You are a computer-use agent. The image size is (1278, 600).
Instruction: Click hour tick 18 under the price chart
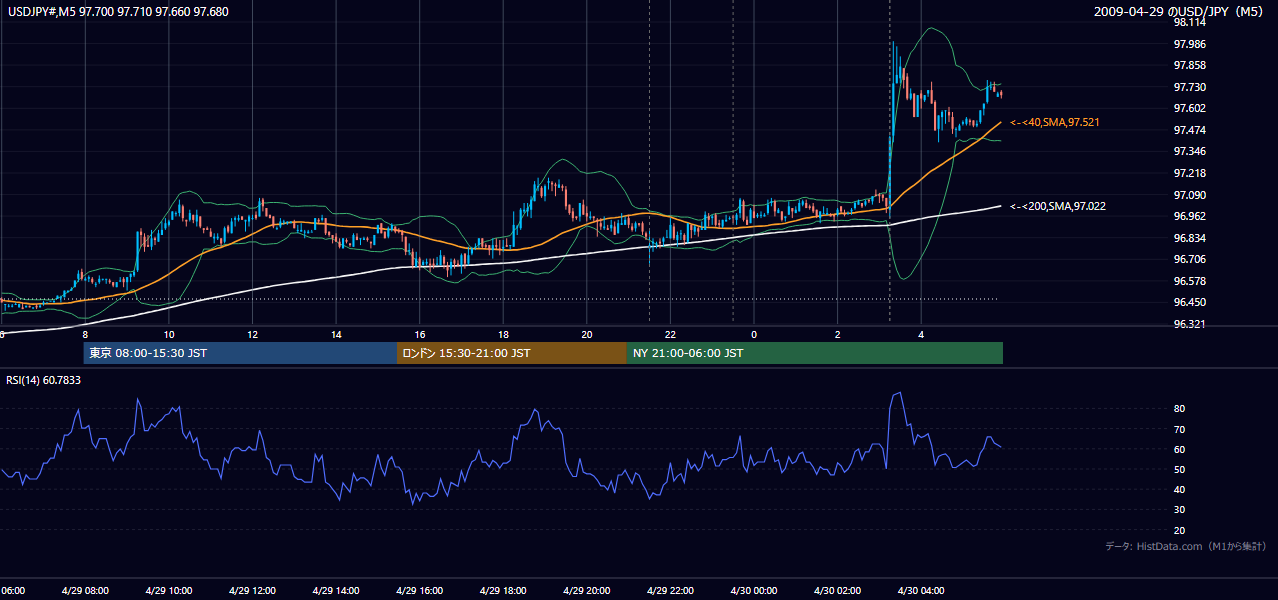click(x=503, y=335)
